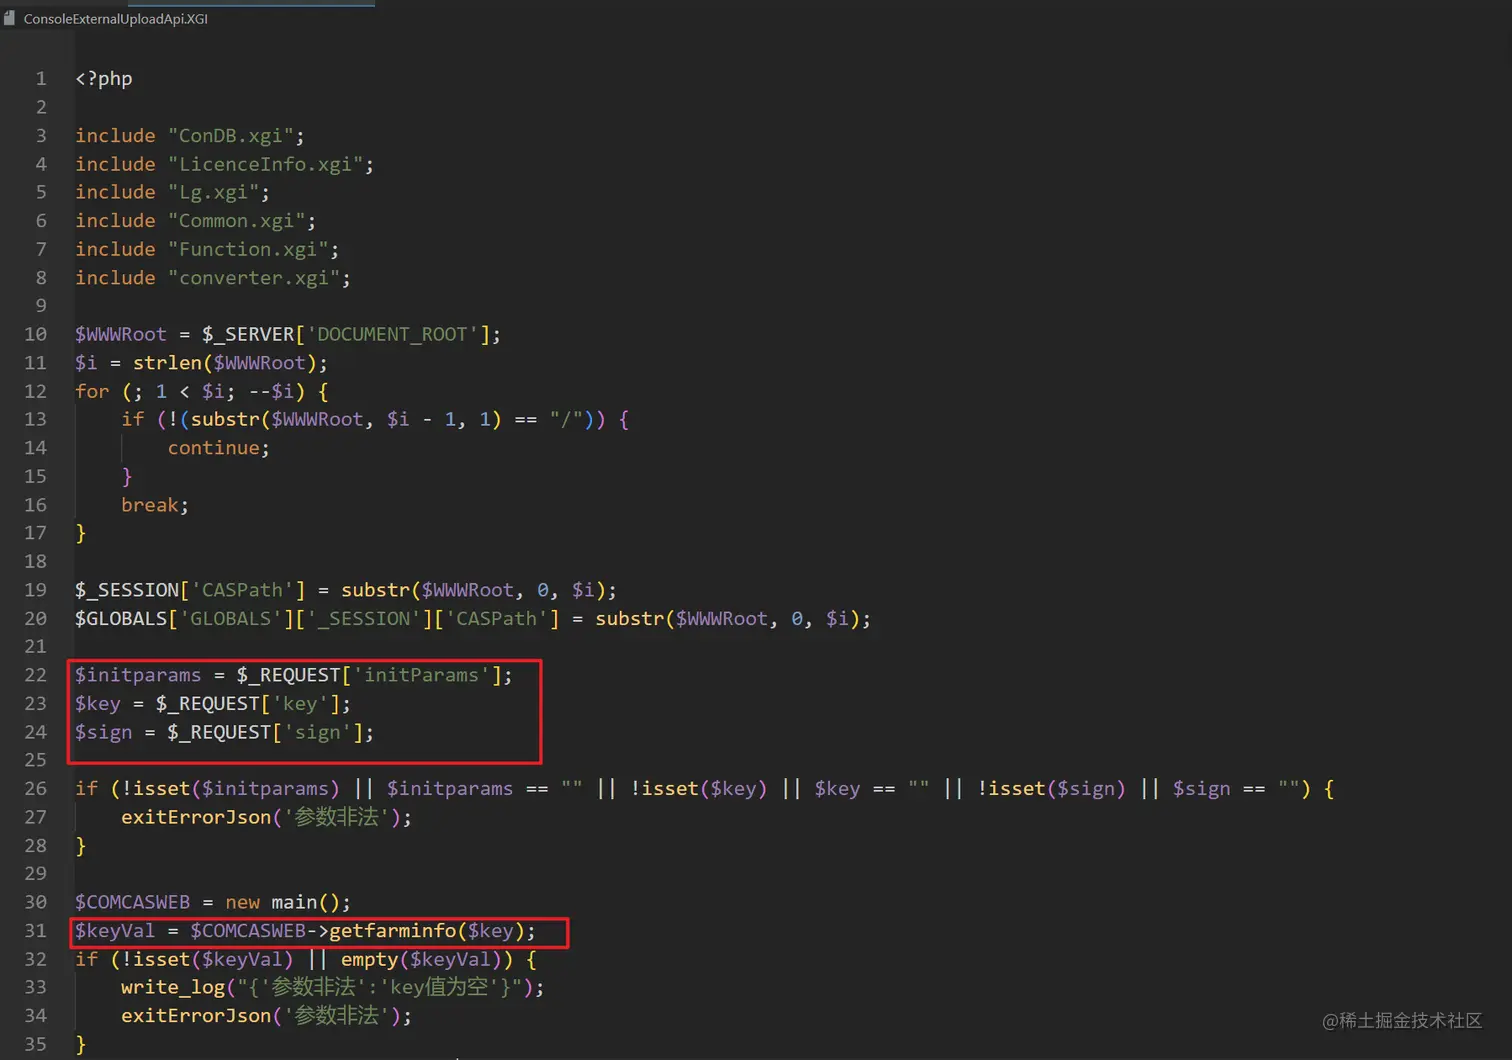The height and width of the screenshot is (1060, 1512).
Task: Click line number 26 in the gutter
Action: point(36,789)
